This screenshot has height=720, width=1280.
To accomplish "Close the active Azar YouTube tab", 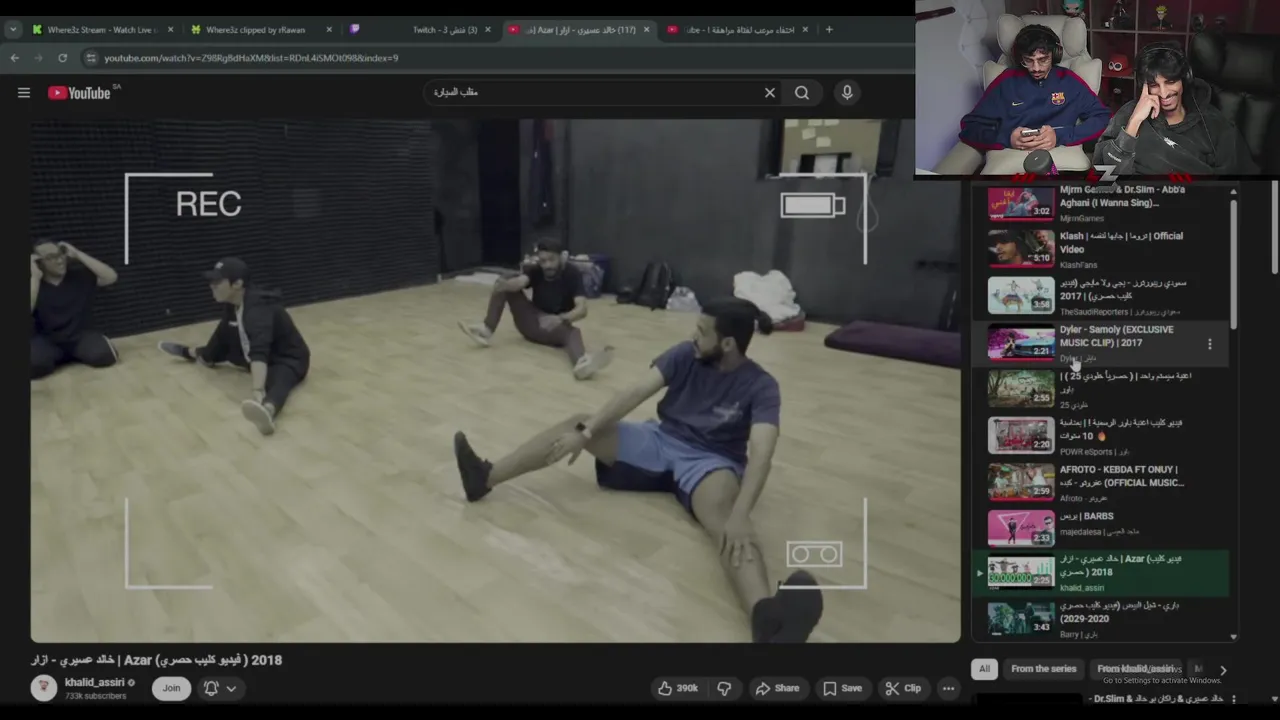I will pyautogui.click(x=646, y=30).
